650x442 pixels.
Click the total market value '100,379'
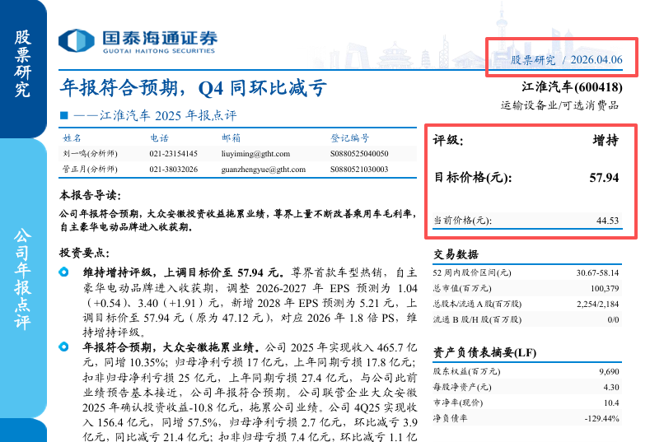604,288
